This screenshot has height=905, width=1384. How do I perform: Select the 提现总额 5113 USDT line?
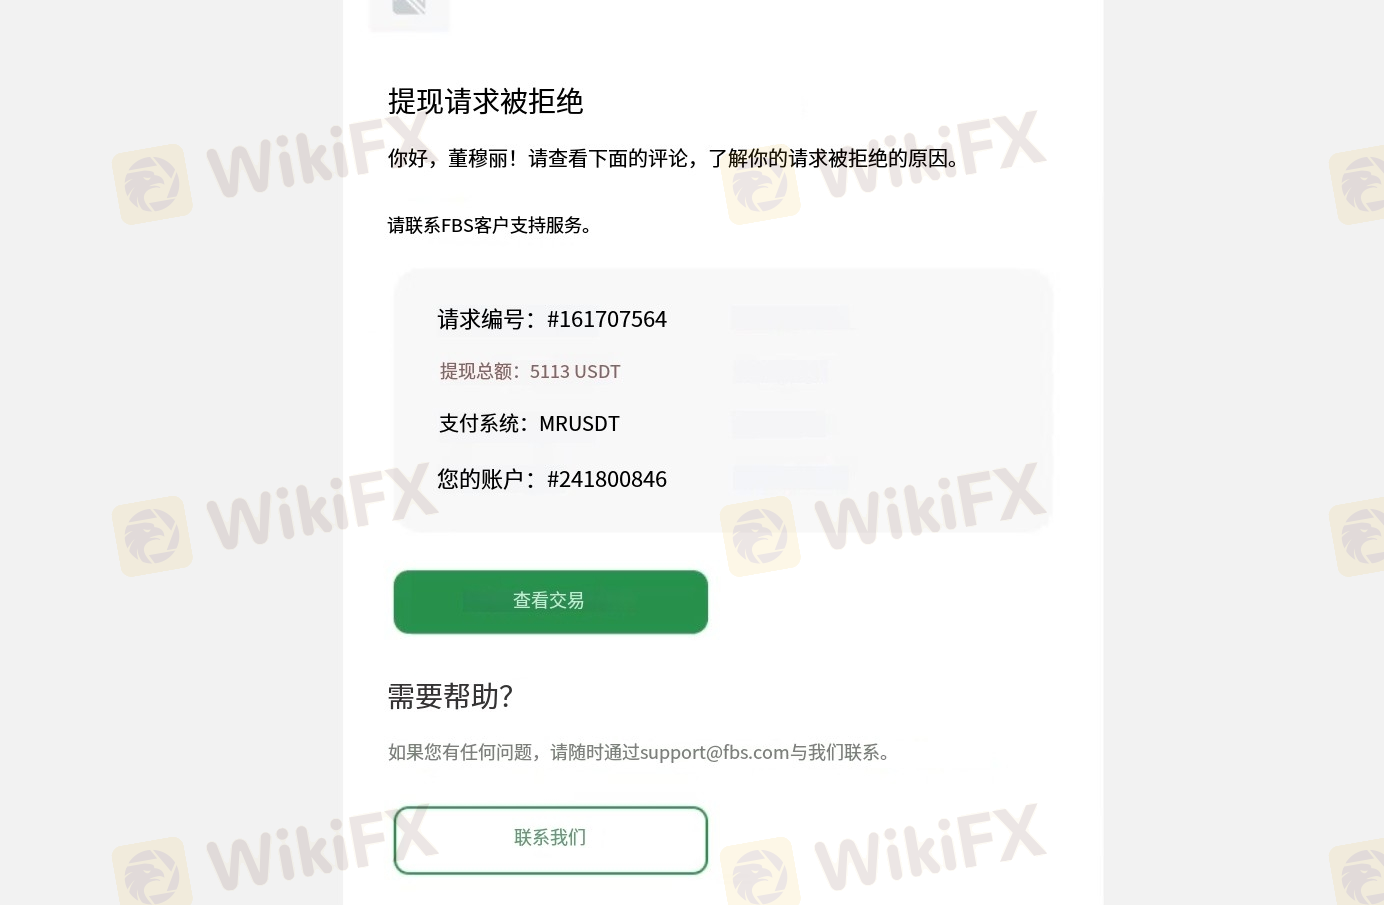click(530, 371)
